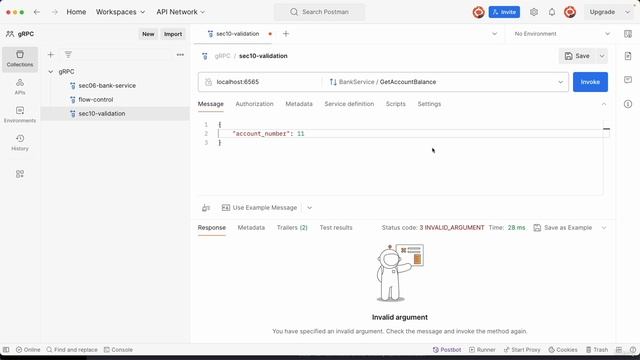
Task: Open the Save options dropdown arrow
Action: tap(602, 56)
